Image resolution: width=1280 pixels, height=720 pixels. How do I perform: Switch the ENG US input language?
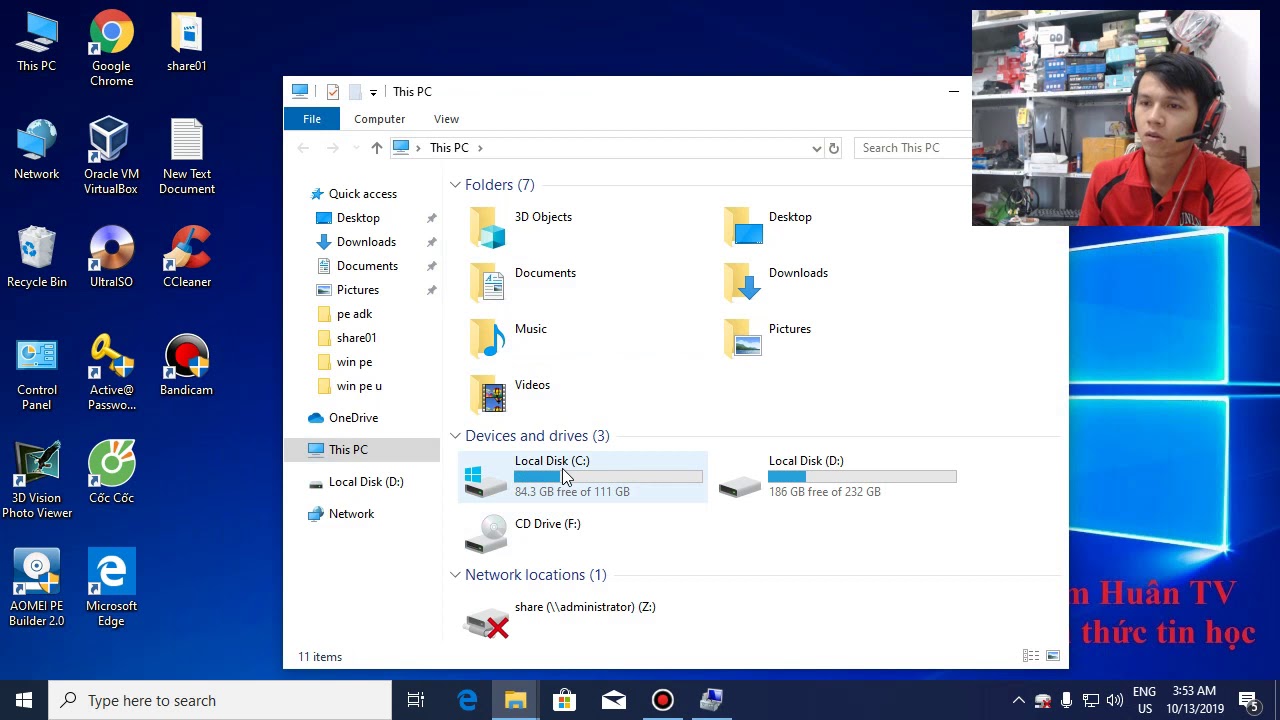[1144, 700]
